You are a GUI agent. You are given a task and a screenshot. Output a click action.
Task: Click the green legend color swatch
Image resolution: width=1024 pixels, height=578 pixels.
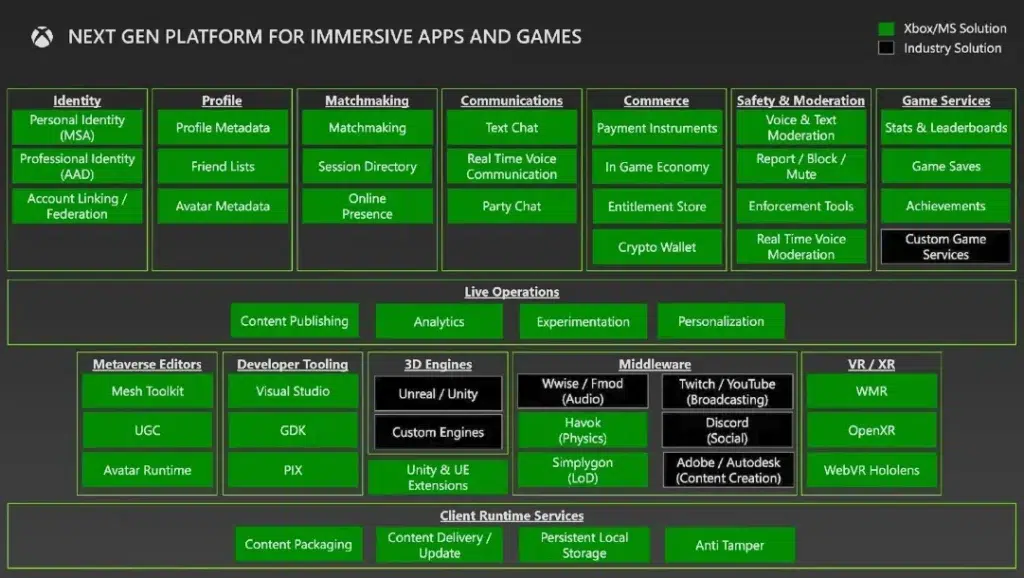pyautogui.click(x=885, y=28)
